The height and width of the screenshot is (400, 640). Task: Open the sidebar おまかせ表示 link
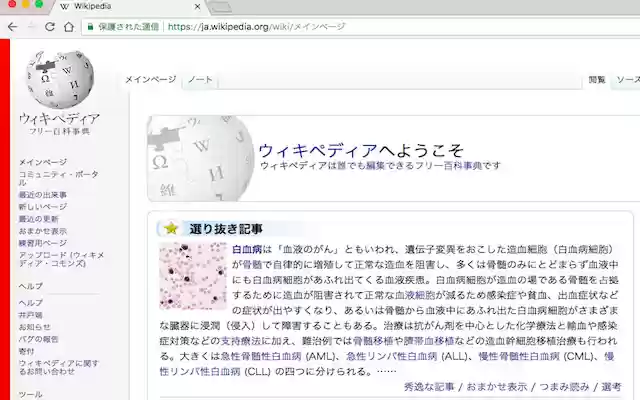tap(43, 231)
